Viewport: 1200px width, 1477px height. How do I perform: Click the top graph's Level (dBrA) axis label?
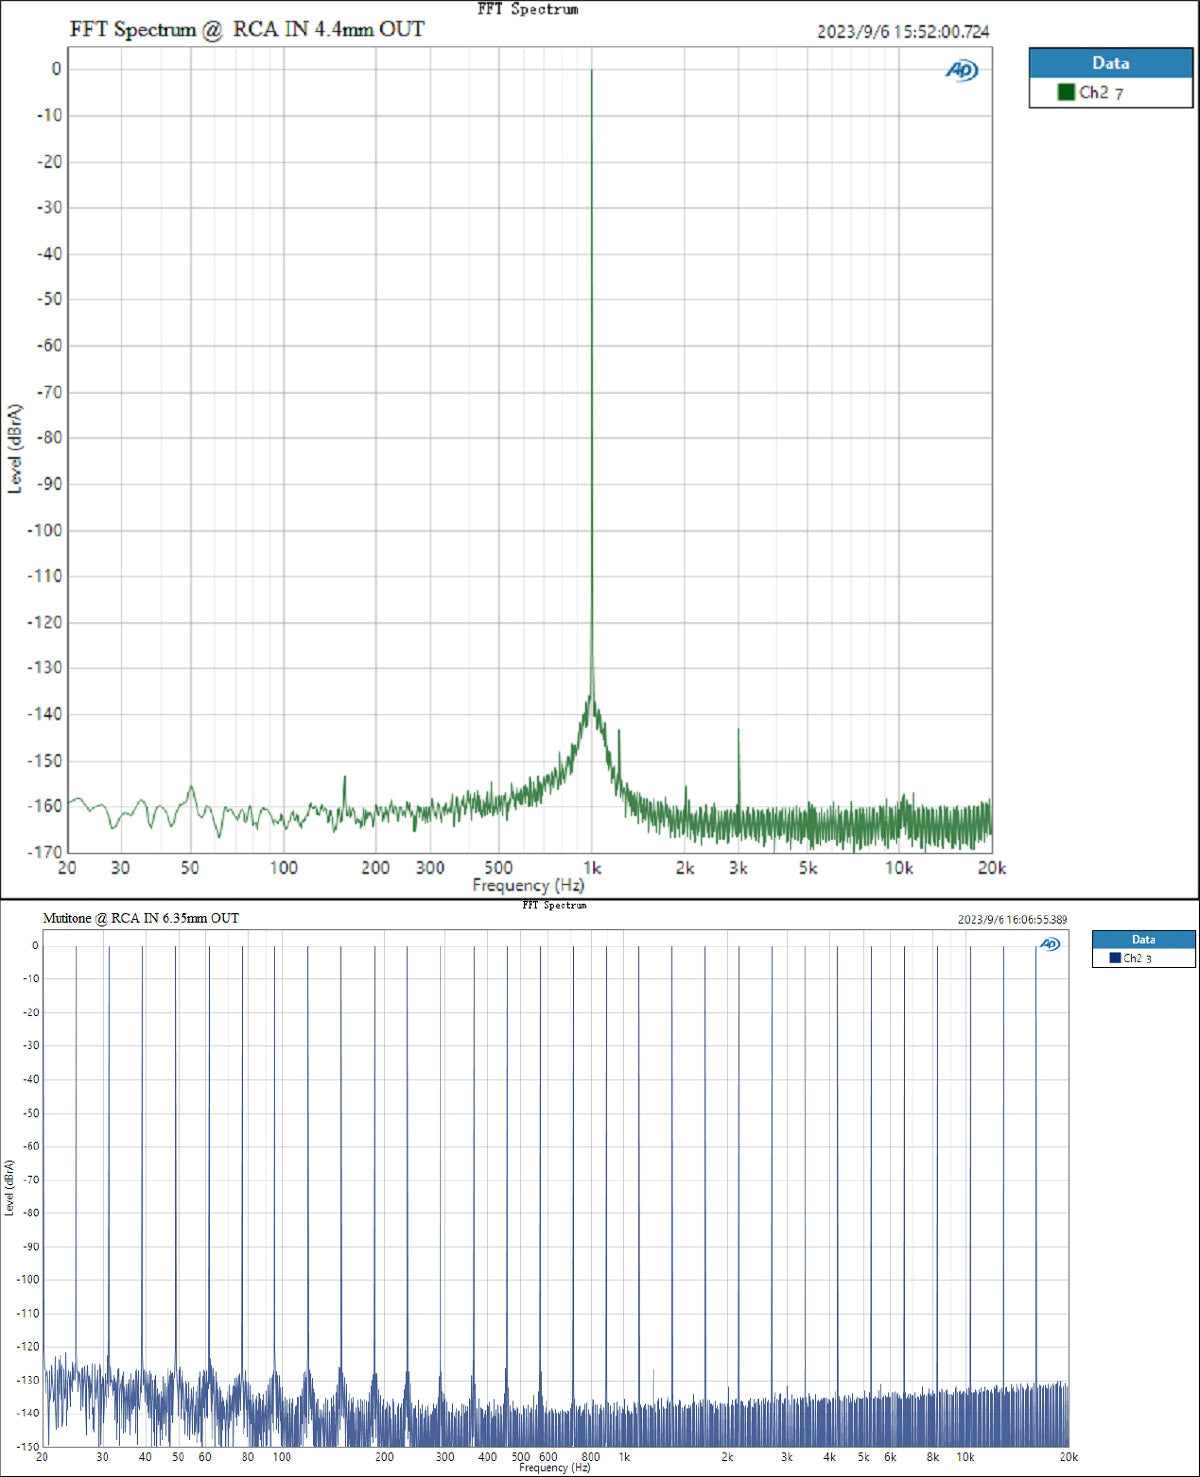point(15,449)
